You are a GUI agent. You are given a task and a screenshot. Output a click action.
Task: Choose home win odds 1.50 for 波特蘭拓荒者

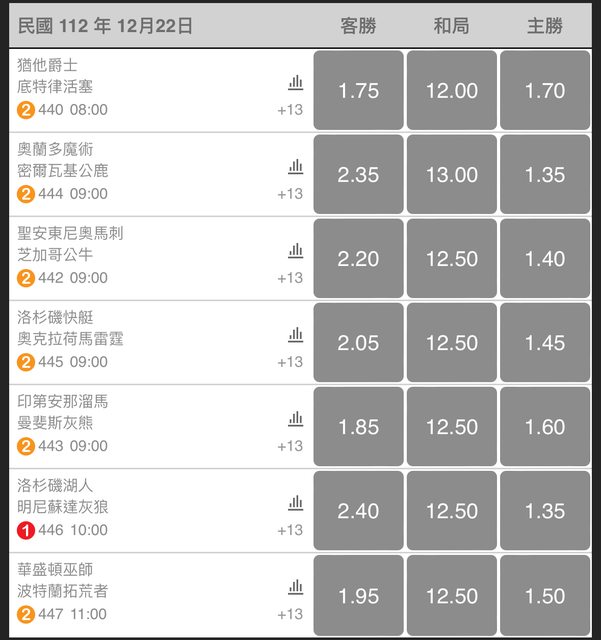[545, 595]
